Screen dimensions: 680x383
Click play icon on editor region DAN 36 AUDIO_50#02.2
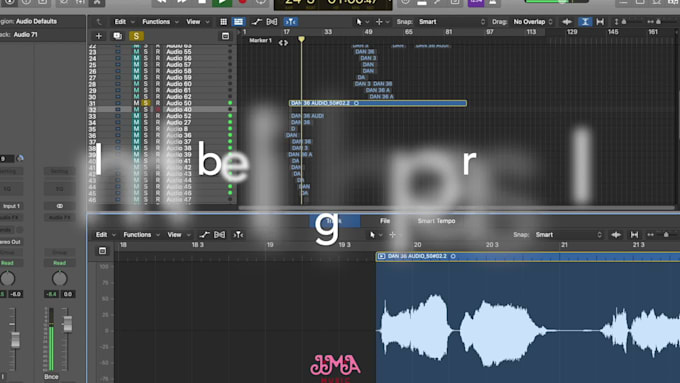381,256
